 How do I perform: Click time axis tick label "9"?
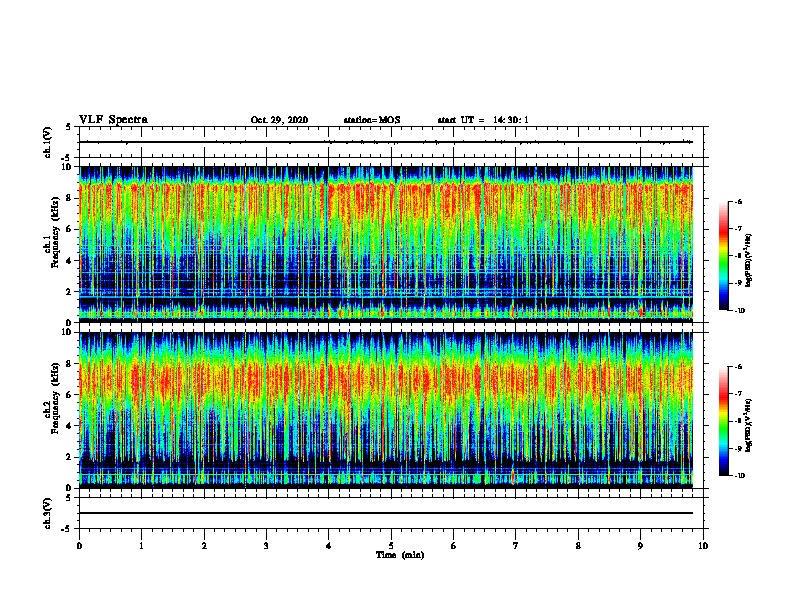[640, 546]
